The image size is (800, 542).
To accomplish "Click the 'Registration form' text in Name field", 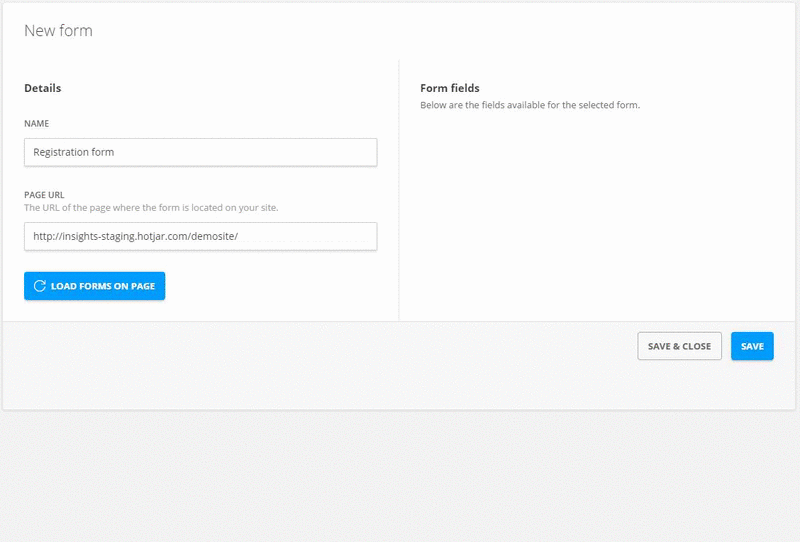I will coord(74,152).
